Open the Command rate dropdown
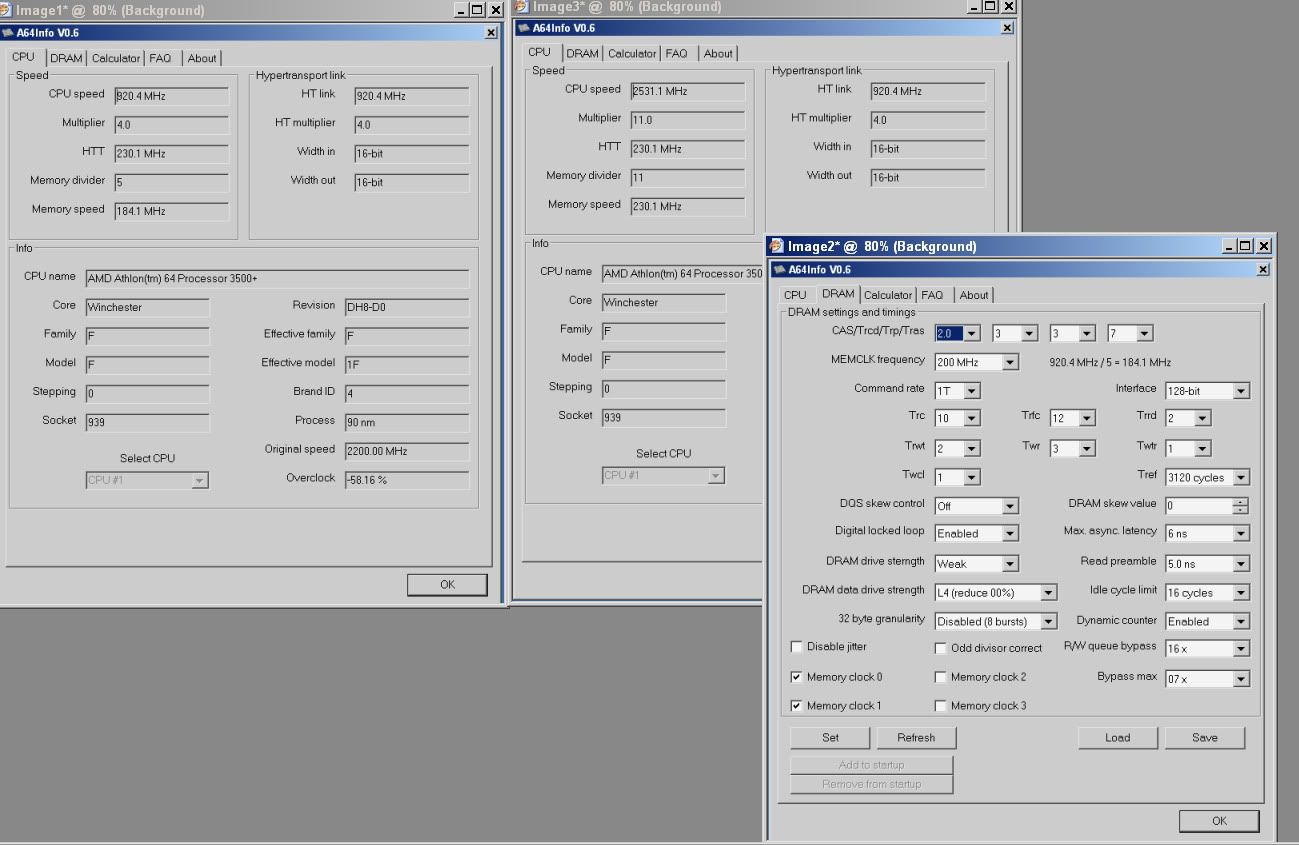1299x845 pixels. tap(972, 391)
